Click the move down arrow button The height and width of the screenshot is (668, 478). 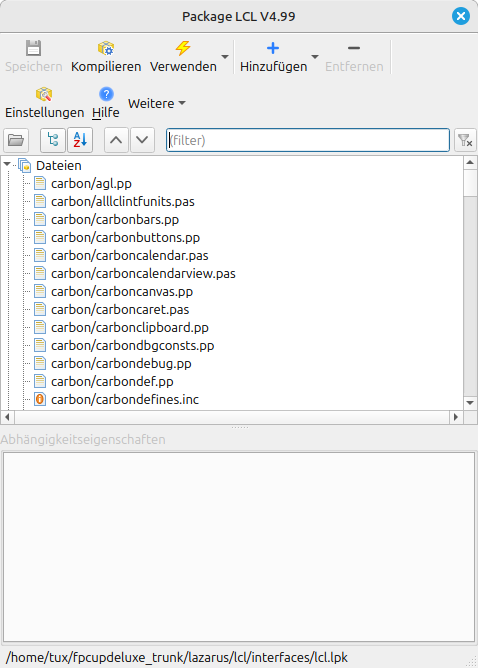click(x=142, y=140)
